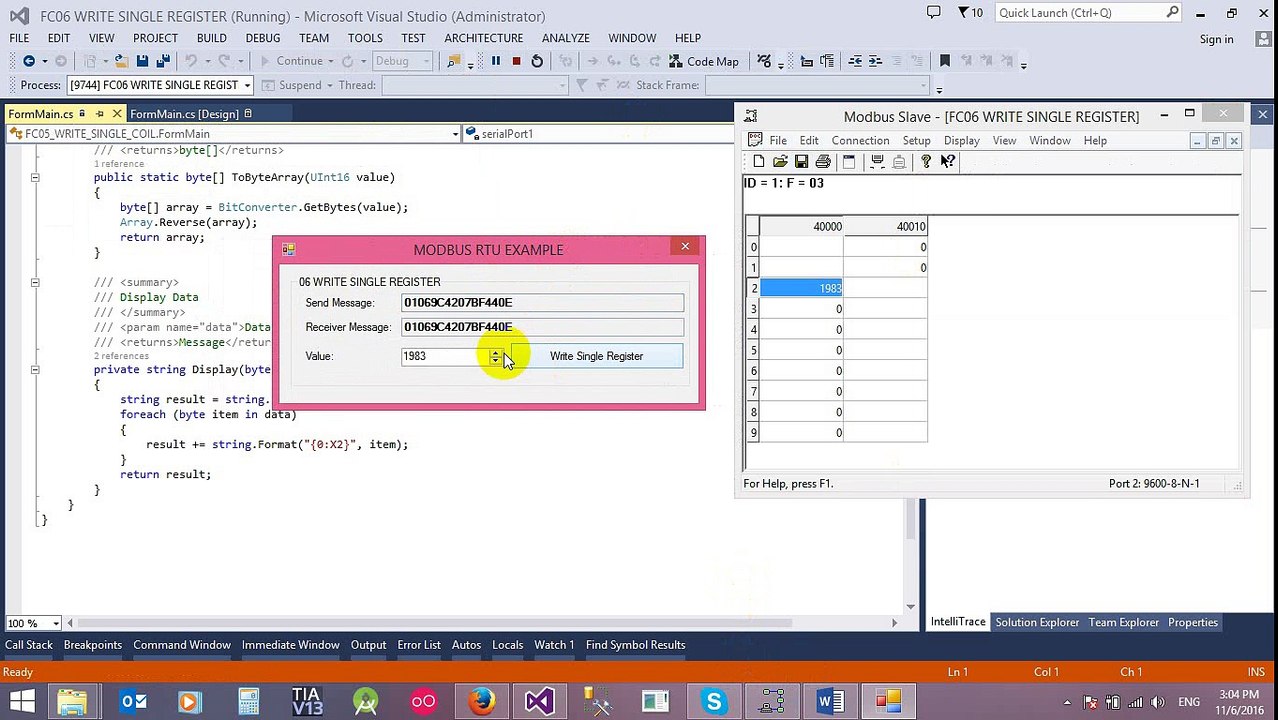Pin the FormMain.cs tab
Image resolution: width=1278 pixels, height=720 pixels.
(x=99, y=114)
